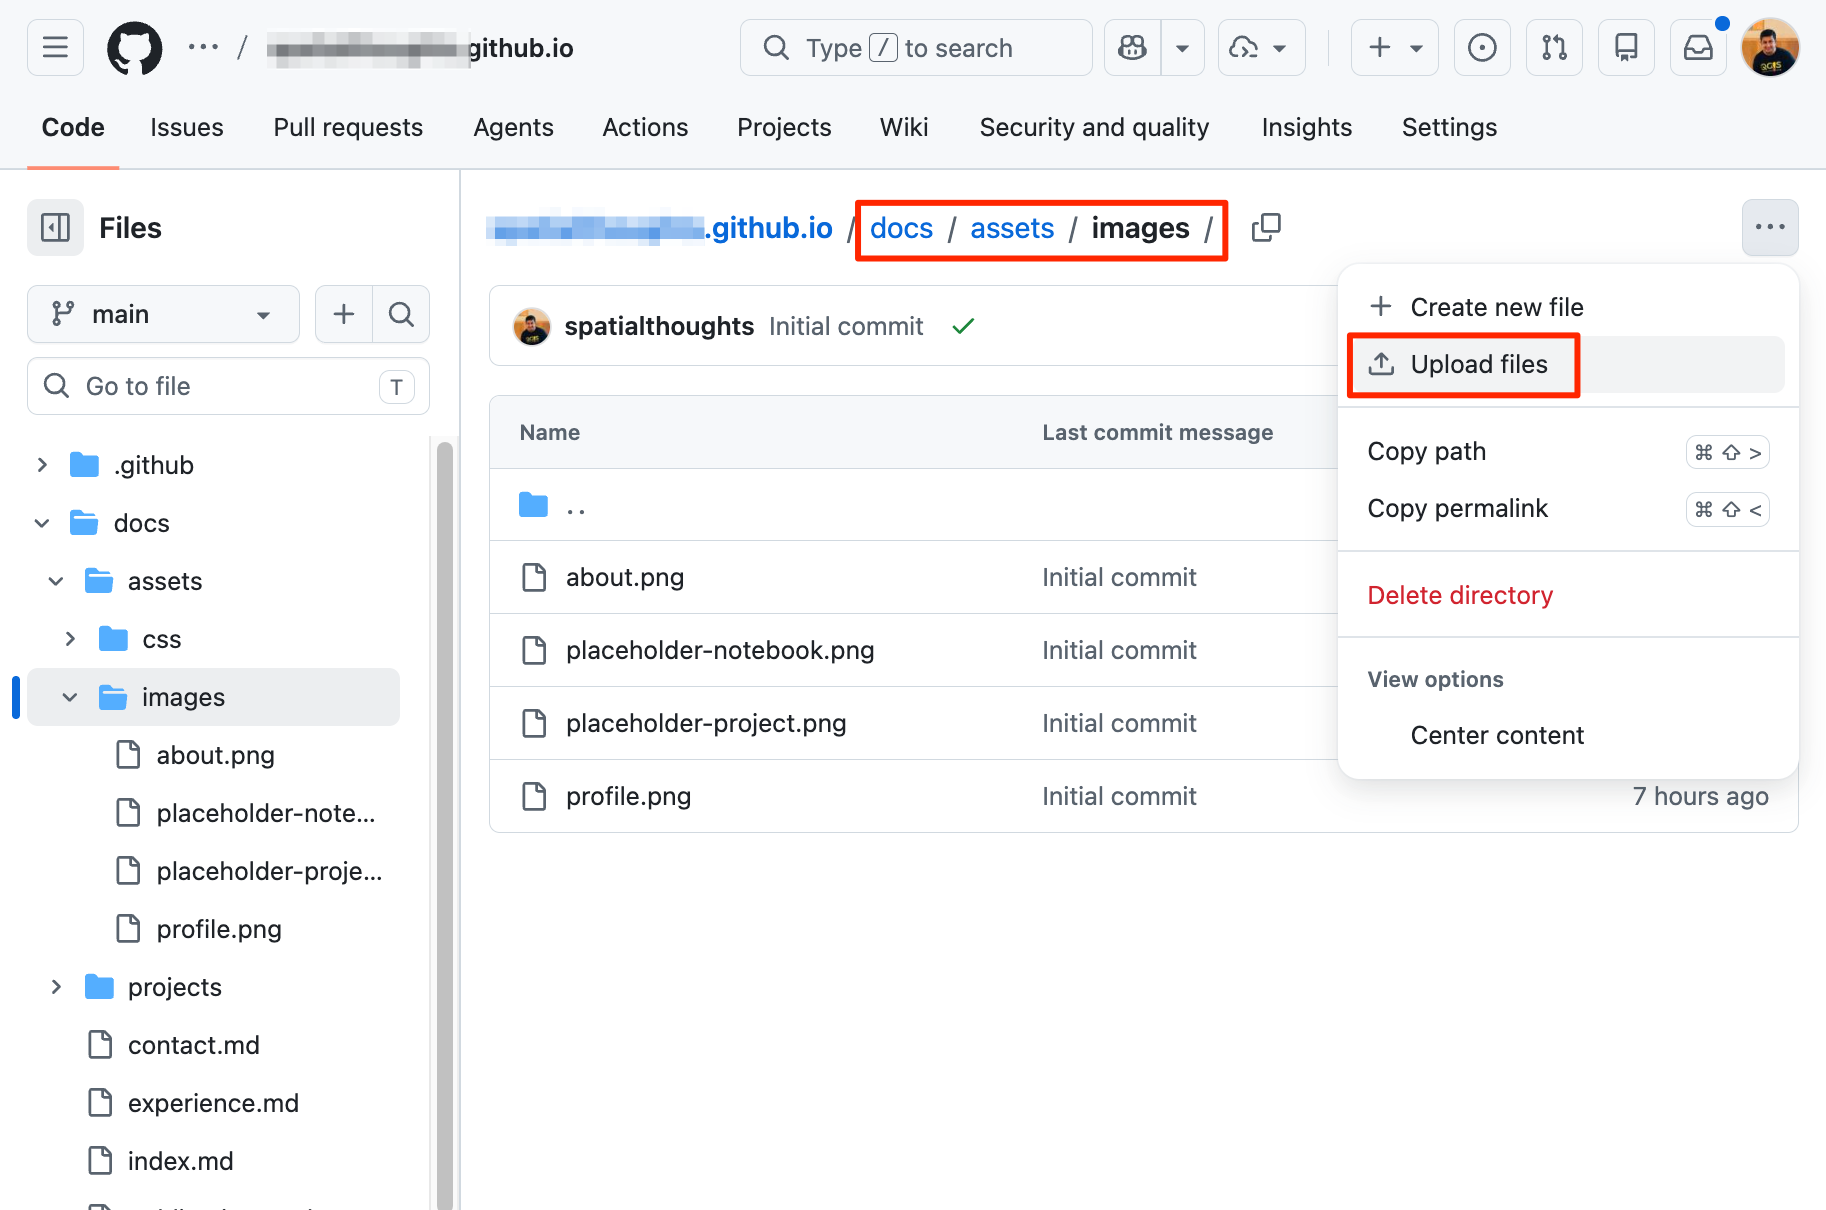Collapse the docs folder in tree
Screen dimensions: 1826x1210
42,523
